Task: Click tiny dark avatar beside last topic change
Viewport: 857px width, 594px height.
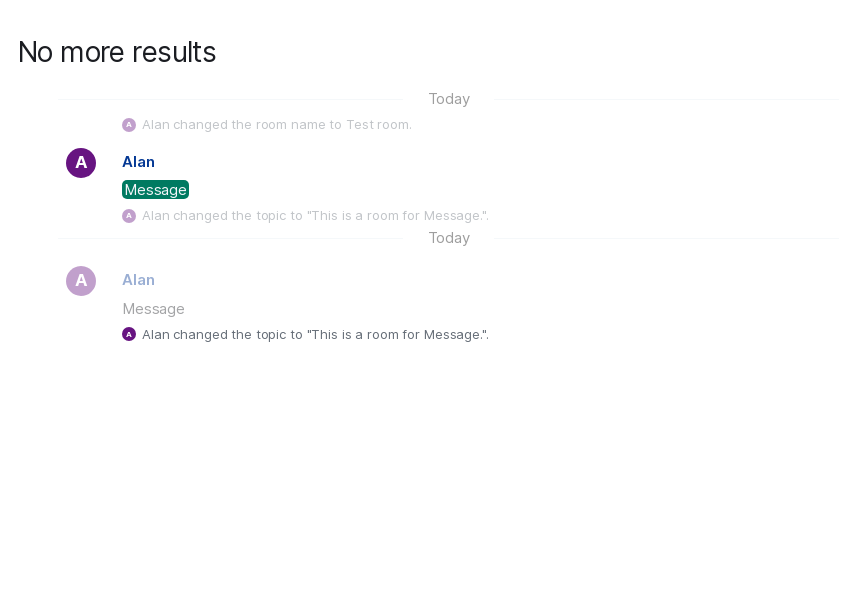Action: tap(129, 334)
